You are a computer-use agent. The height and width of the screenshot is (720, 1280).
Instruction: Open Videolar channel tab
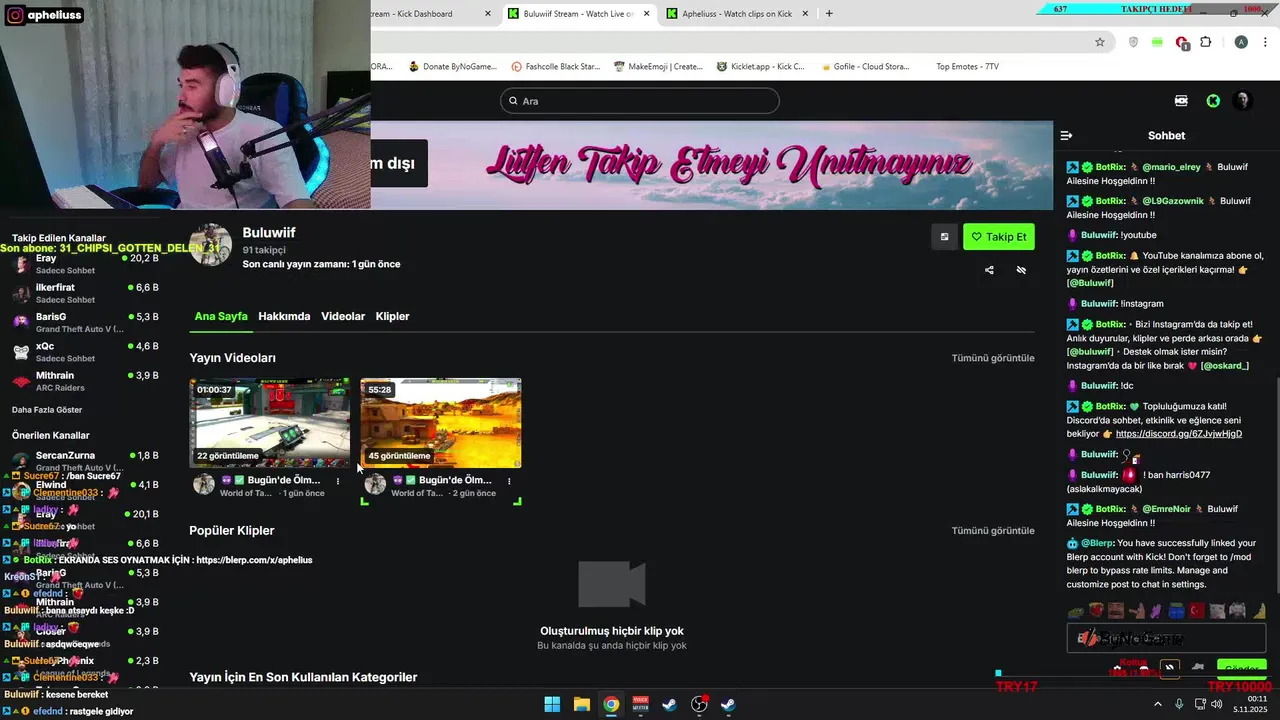click(x=343, y=316)
